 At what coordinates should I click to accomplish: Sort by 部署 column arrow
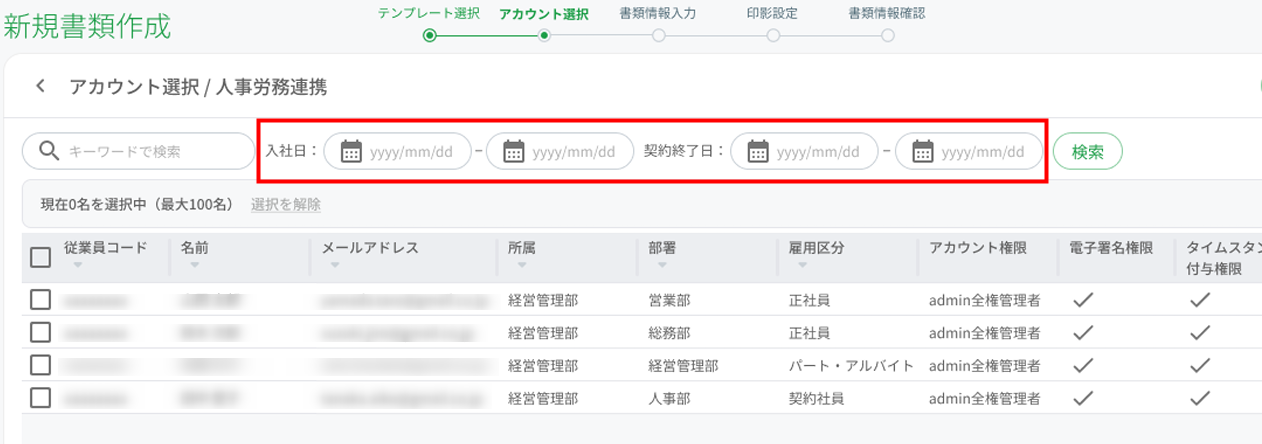click(661, 266)
